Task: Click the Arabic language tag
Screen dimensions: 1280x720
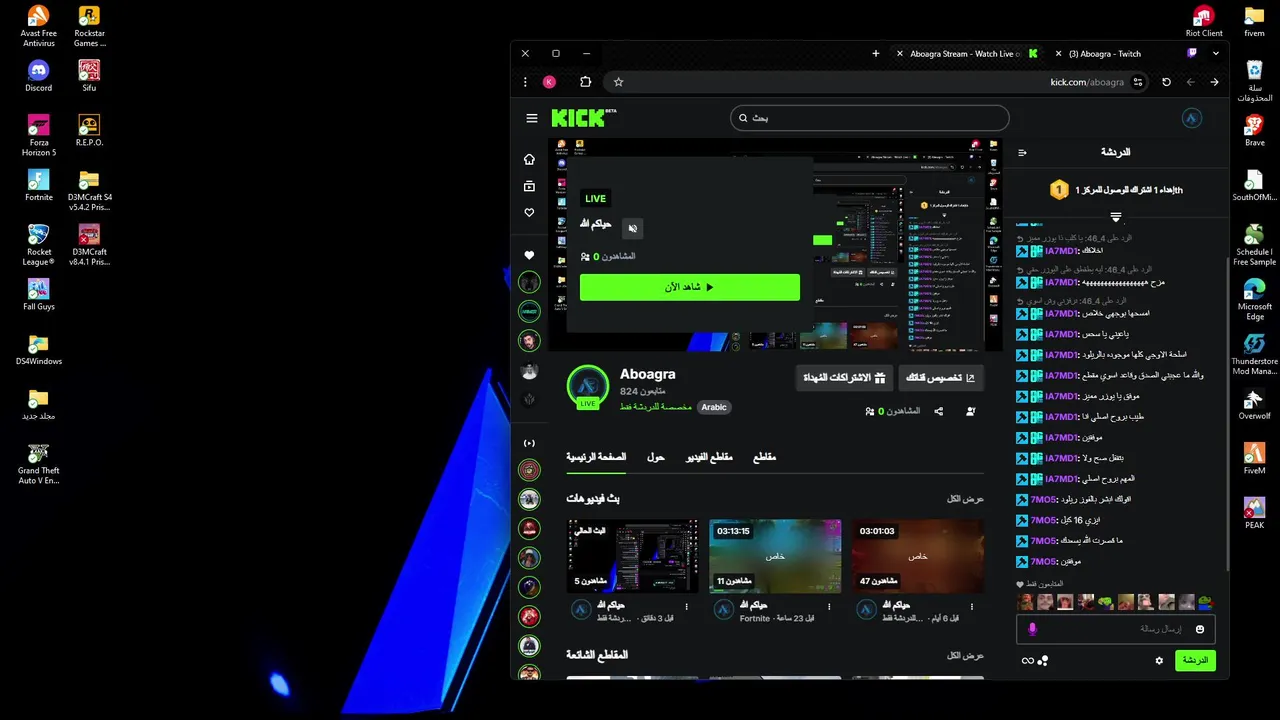Action: (714, 407)
